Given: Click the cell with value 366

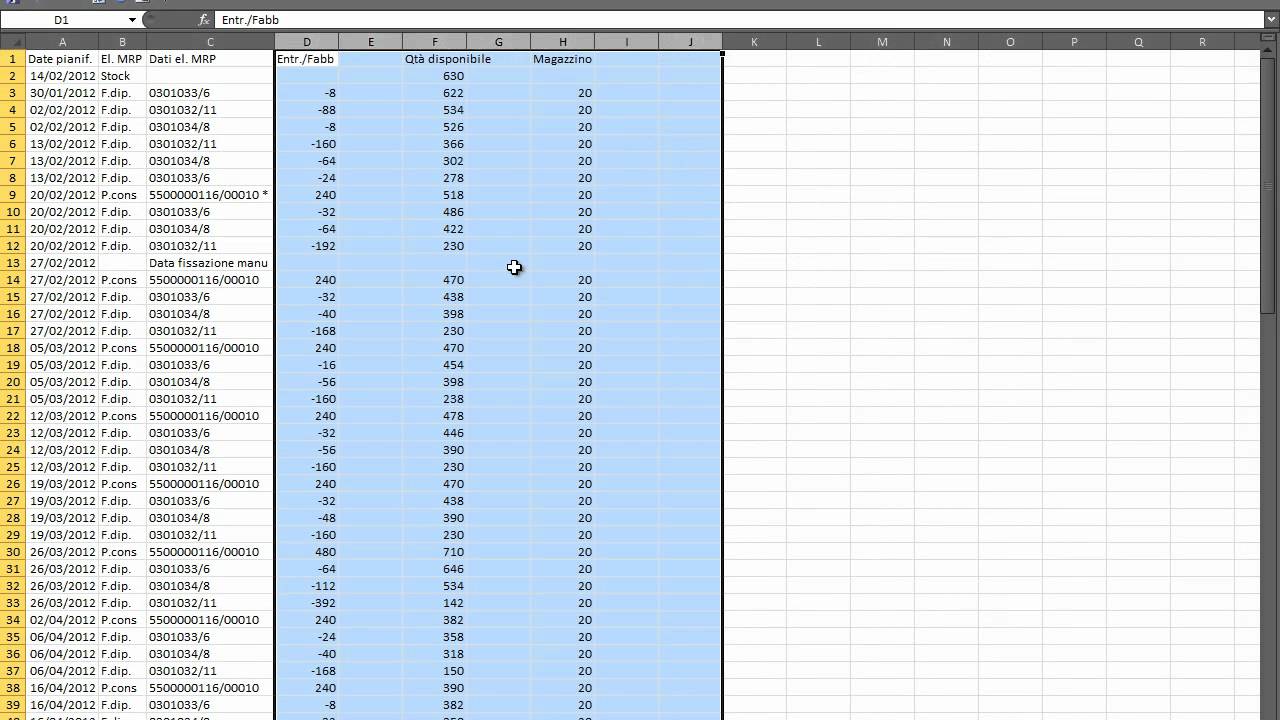Looking at the screenshot, I should click(x=435, y=144).
